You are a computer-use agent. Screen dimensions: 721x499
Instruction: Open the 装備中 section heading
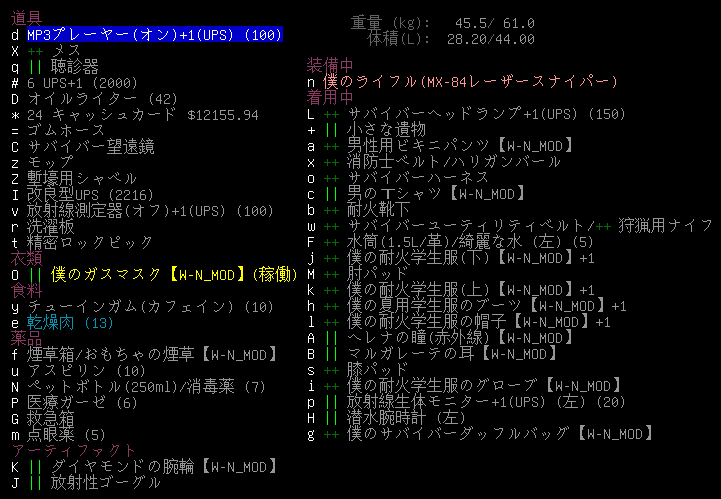click(x=330, y=66)
